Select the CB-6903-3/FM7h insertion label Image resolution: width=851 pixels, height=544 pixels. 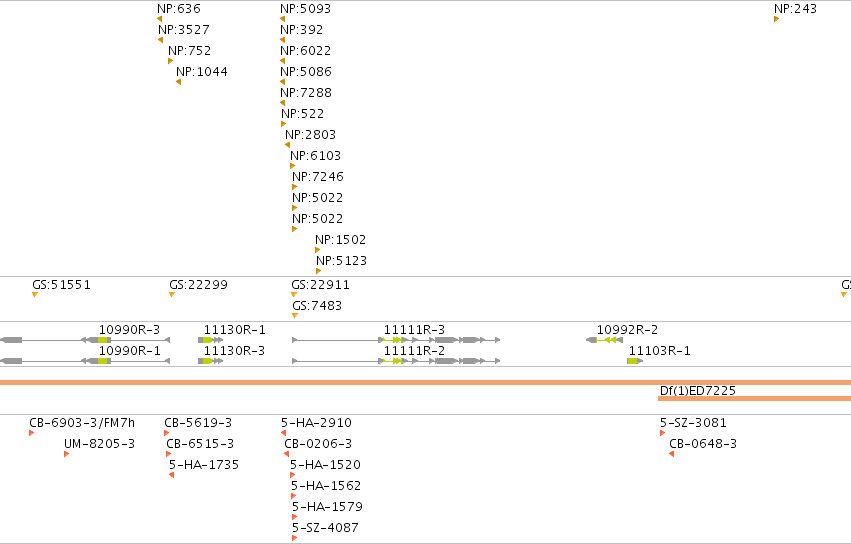pyautogui.click(x=82, y=422)
